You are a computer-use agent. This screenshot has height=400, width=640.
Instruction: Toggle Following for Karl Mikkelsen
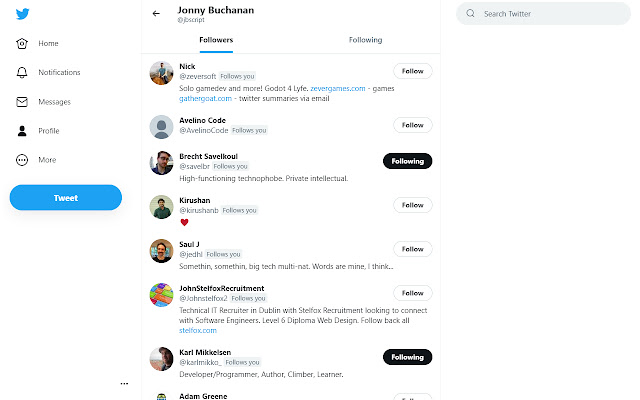(407, 357)
